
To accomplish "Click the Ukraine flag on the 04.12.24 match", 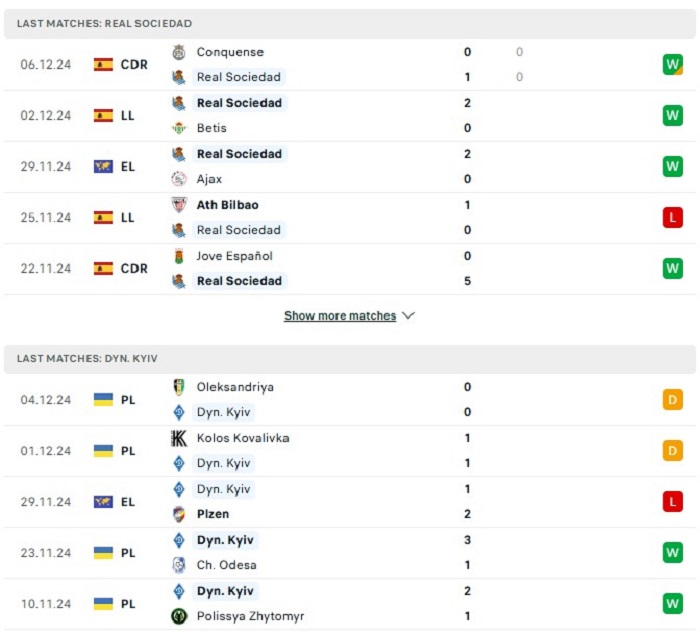I will point(103,400).
